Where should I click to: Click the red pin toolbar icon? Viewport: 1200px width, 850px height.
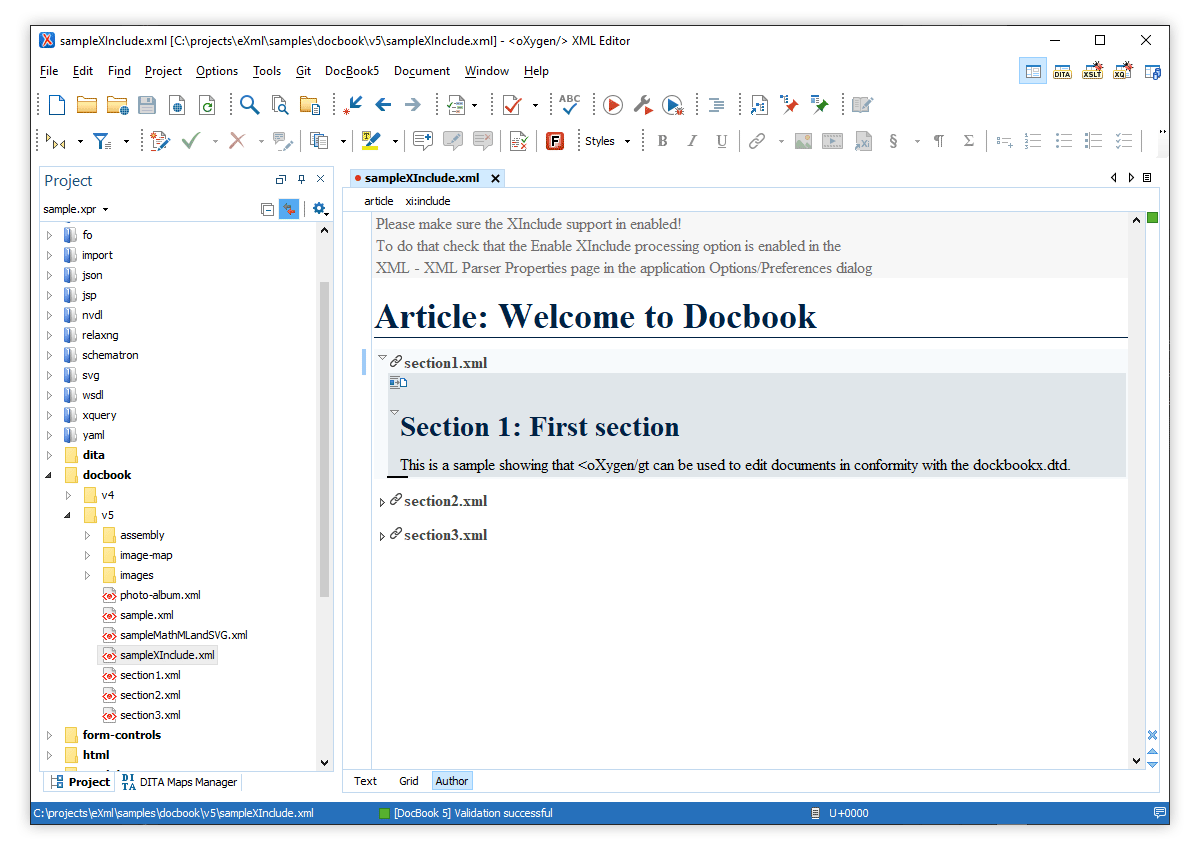790,105
